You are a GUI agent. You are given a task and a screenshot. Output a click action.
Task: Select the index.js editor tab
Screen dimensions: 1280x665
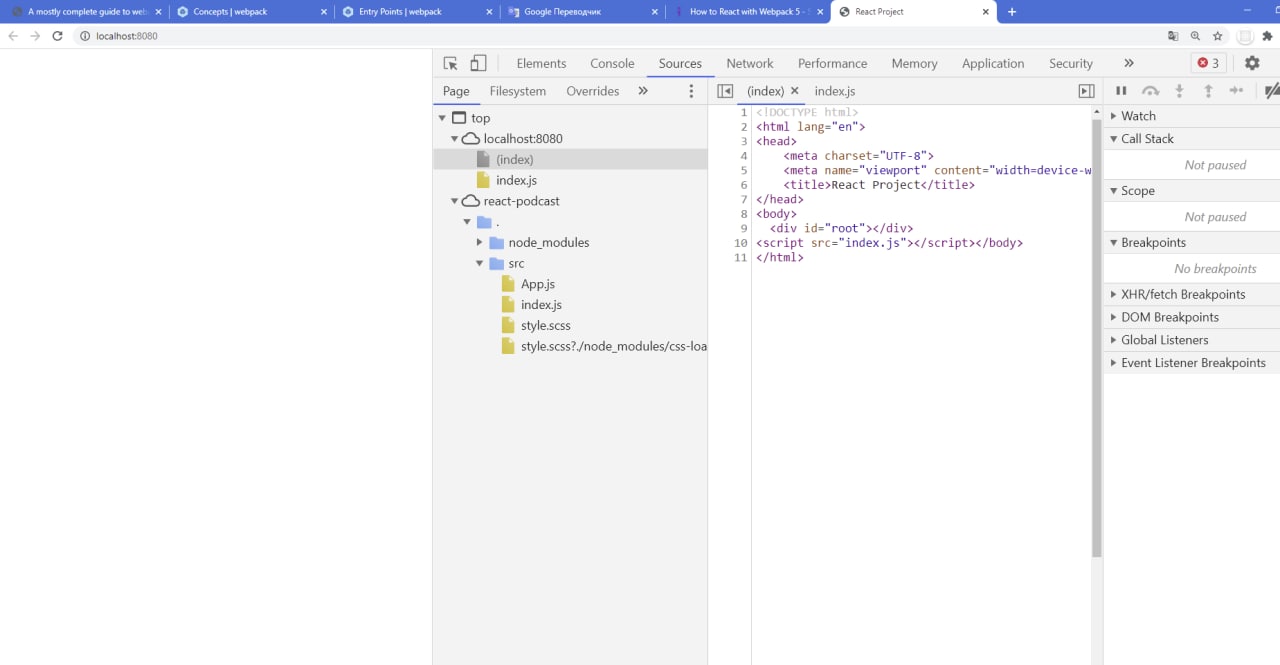click(x=835, y=91)
